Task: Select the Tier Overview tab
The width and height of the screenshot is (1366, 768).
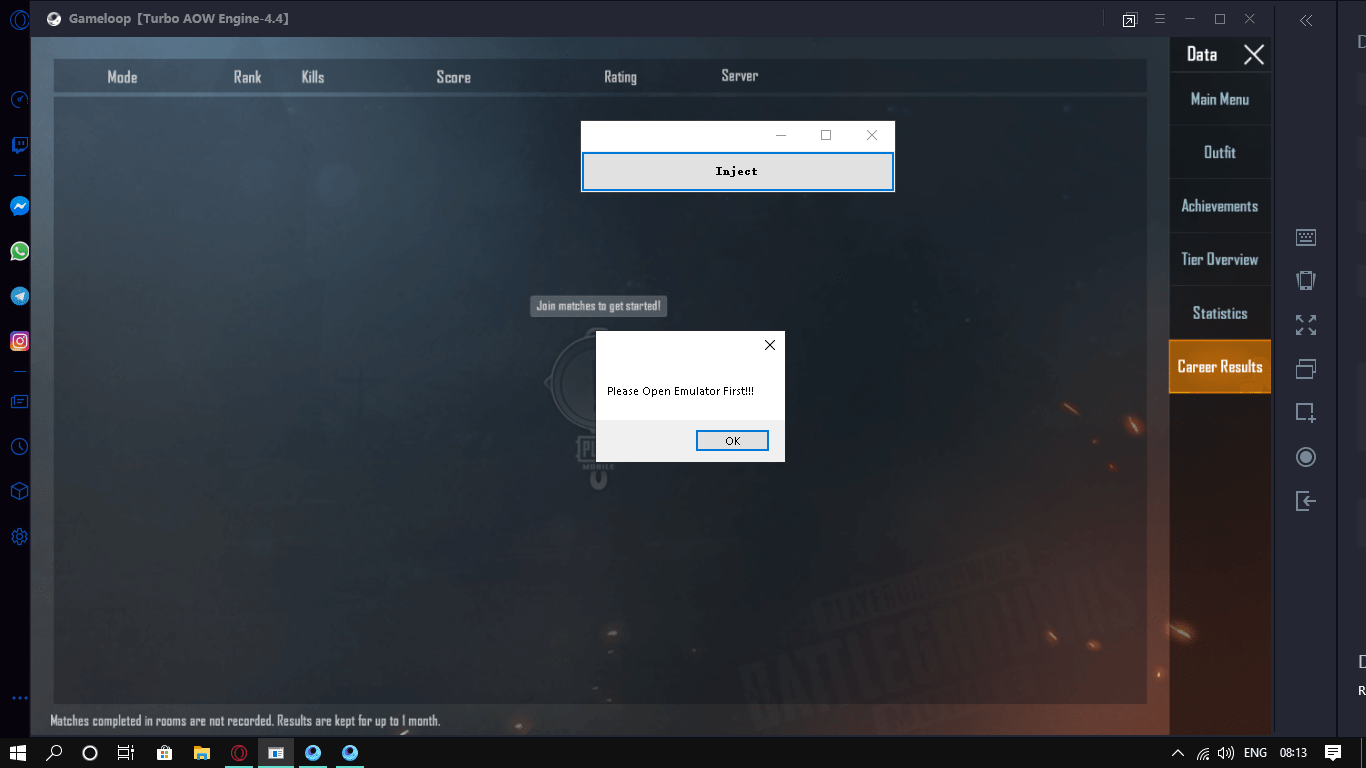Action: pyautogui.click(x=1219, y=259)
